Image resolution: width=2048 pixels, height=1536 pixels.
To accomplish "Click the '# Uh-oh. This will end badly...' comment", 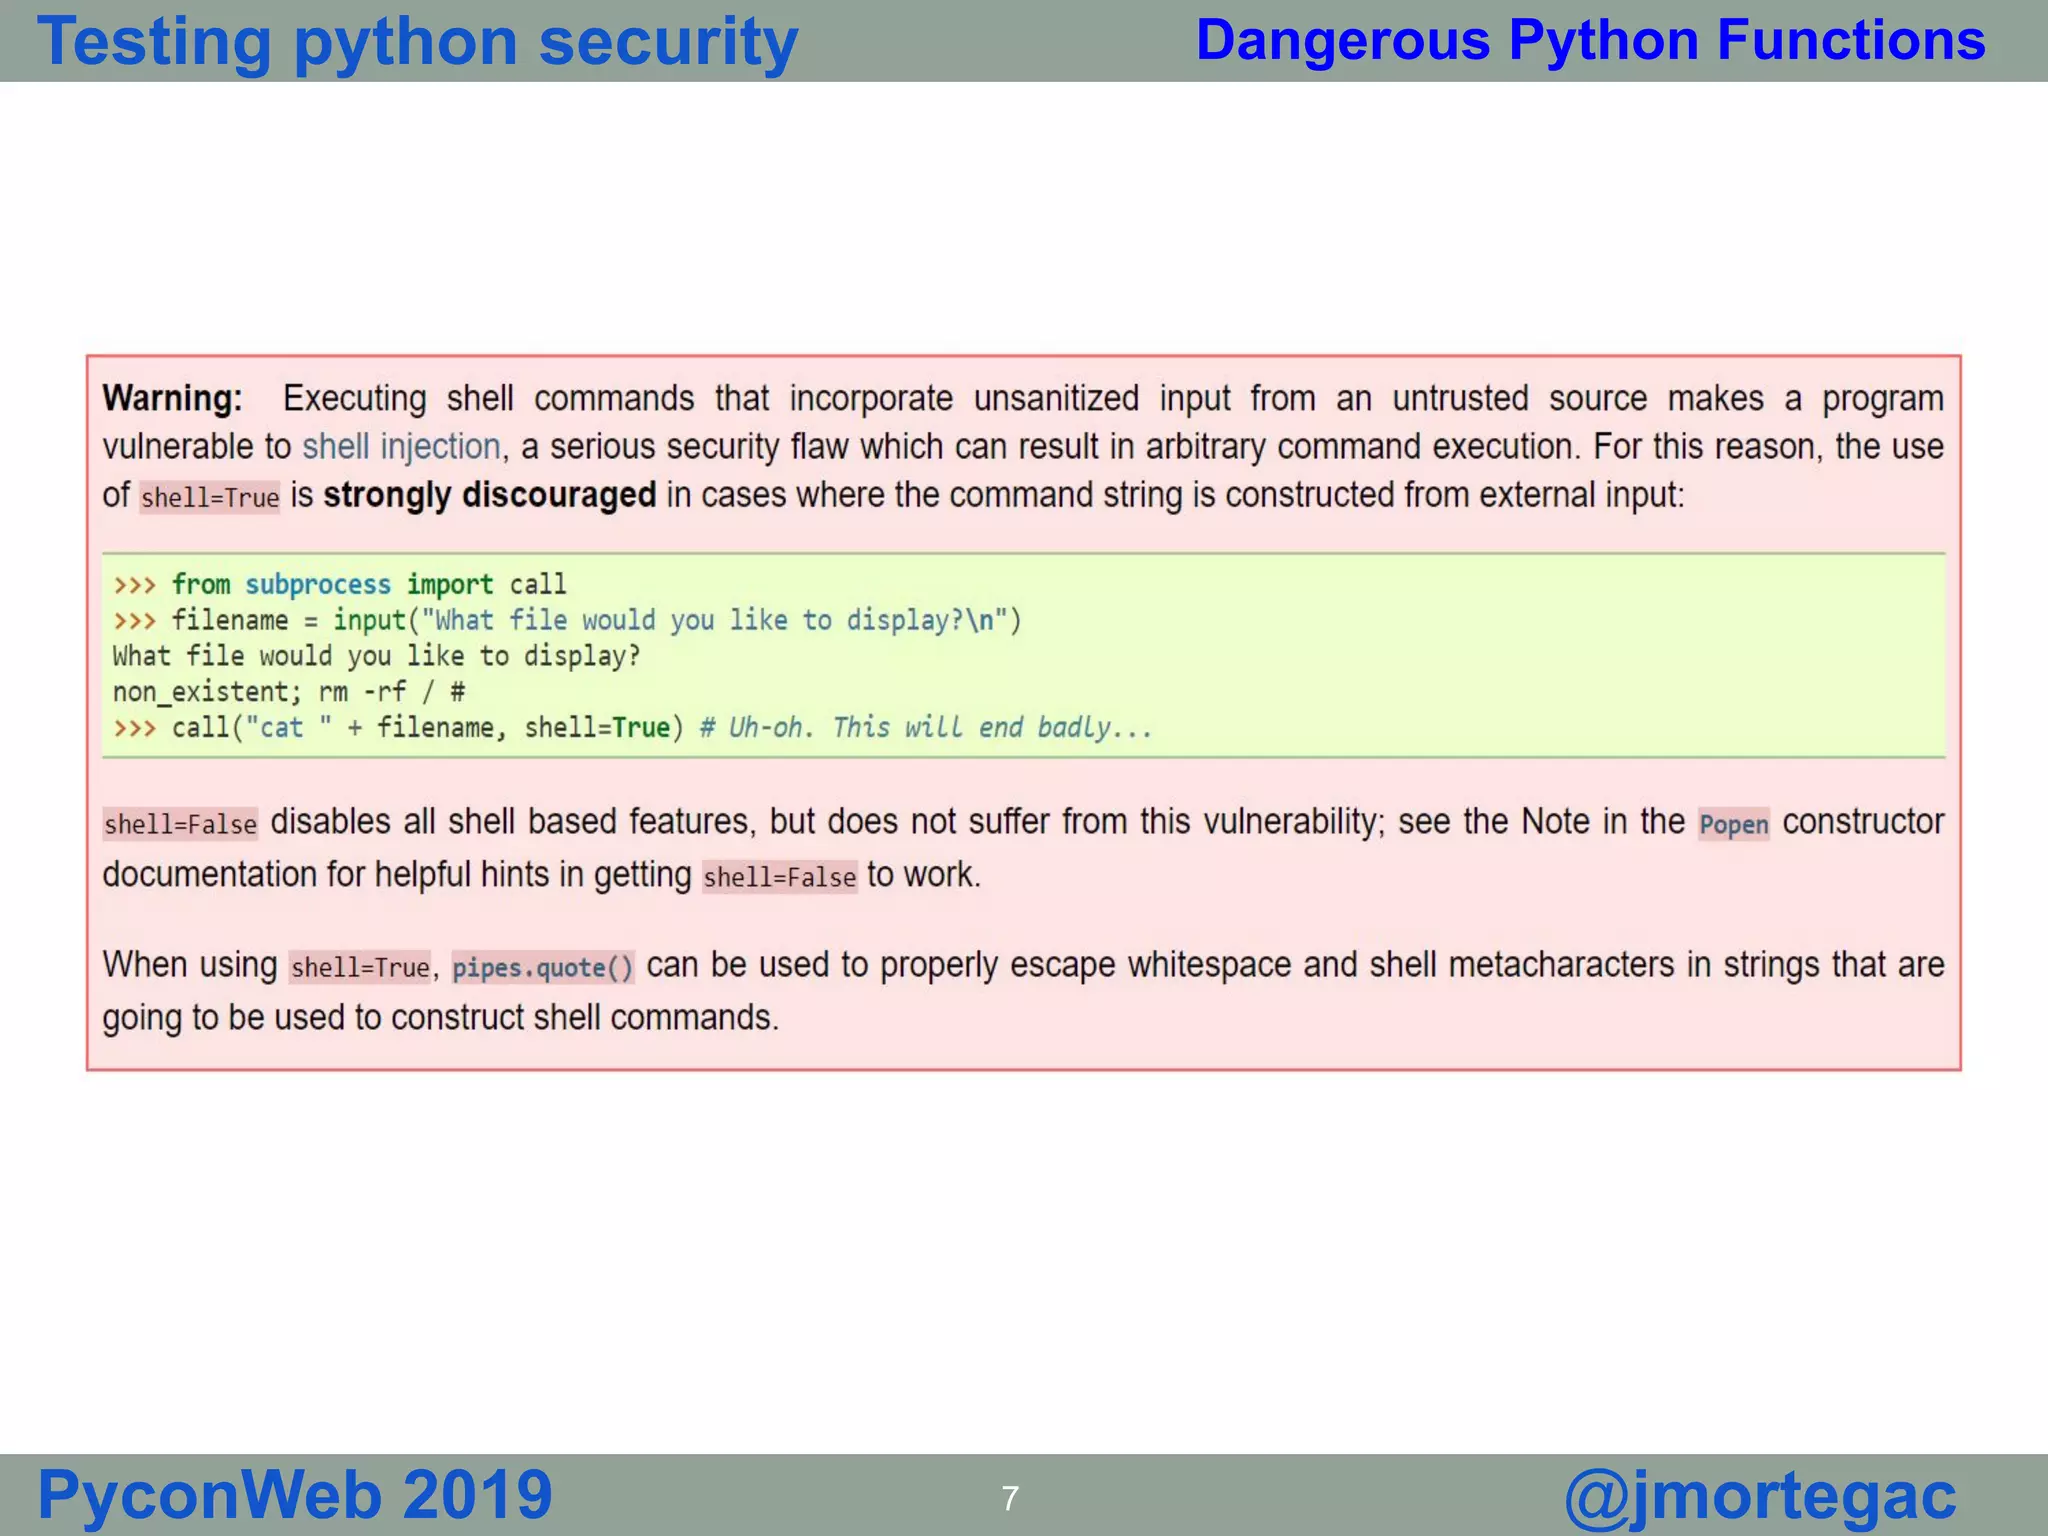I will coord(926,727).
